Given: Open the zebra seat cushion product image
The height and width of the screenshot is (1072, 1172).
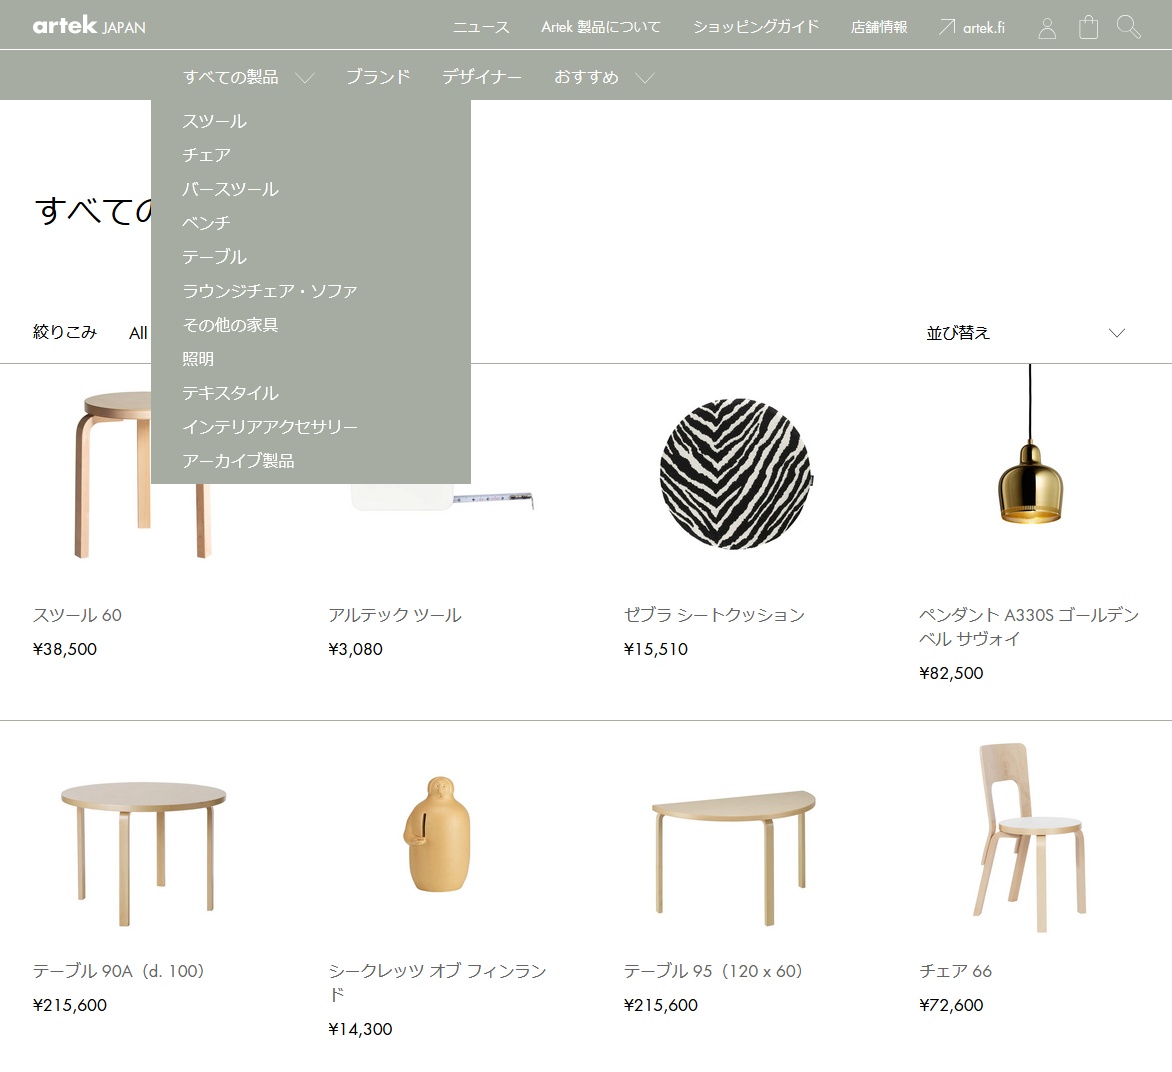Looking at the screenshot, I should pyautogui.click(x=736, y=474).
